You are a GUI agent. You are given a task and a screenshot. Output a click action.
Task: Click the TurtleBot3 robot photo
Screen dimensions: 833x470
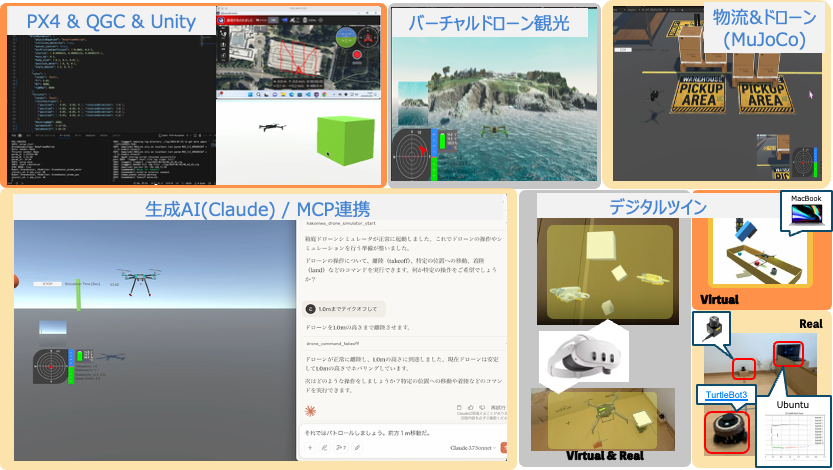pos(727,432)
